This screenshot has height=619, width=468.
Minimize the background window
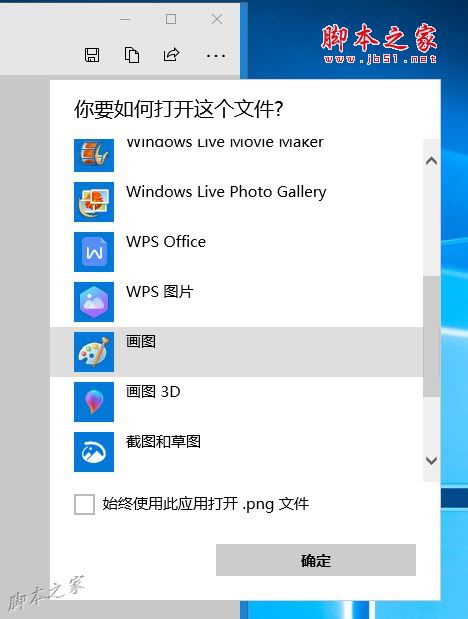[x=125, y=19]
